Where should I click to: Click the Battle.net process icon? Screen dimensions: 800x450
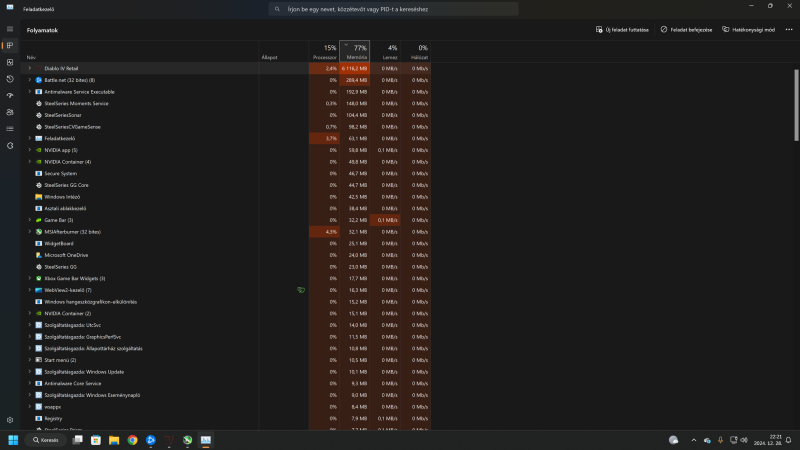click(x=39, y=80)
